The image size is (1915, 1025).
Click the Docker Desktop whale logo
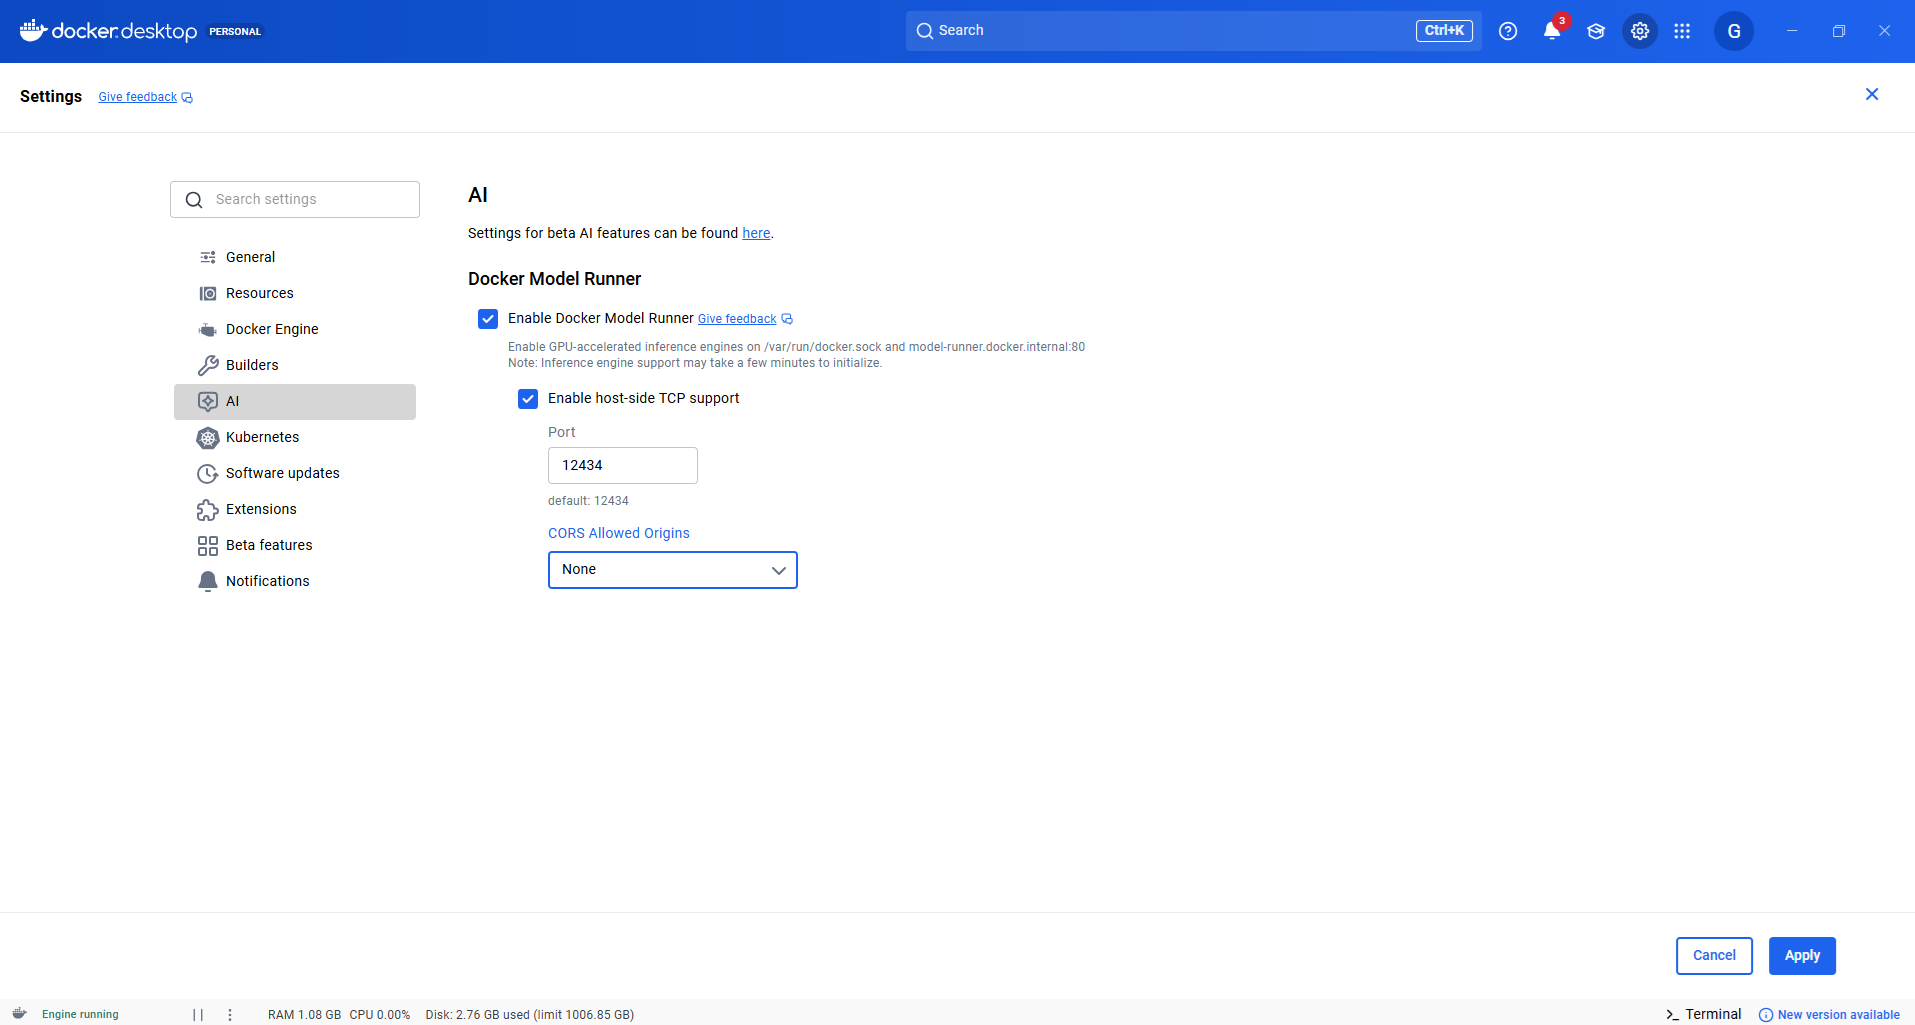coord(33,31)
